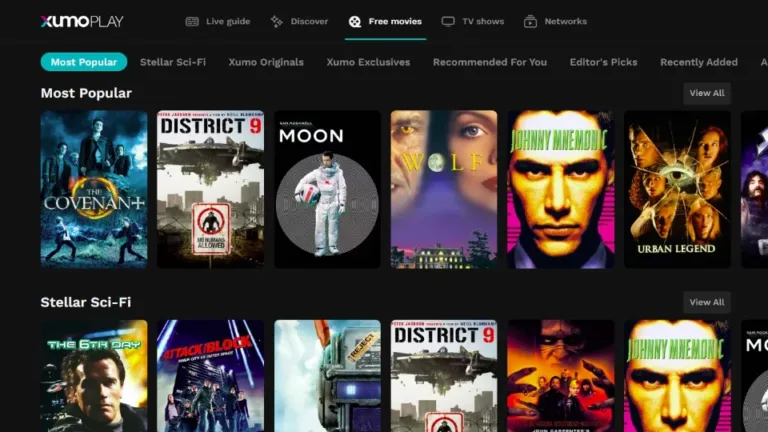This screenshot has width=768, height=432.
Task: Switch to the Stellar Sci-Fi category
Action: (173, 62)
